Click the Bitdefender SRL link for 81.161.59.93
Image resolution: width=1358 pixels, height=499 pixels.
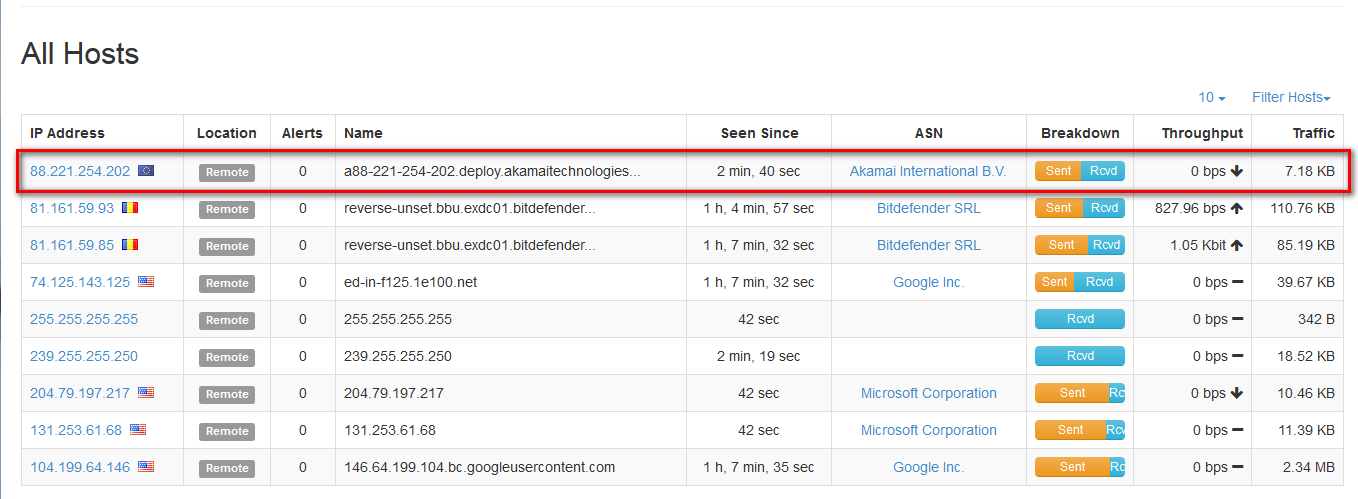928,208
